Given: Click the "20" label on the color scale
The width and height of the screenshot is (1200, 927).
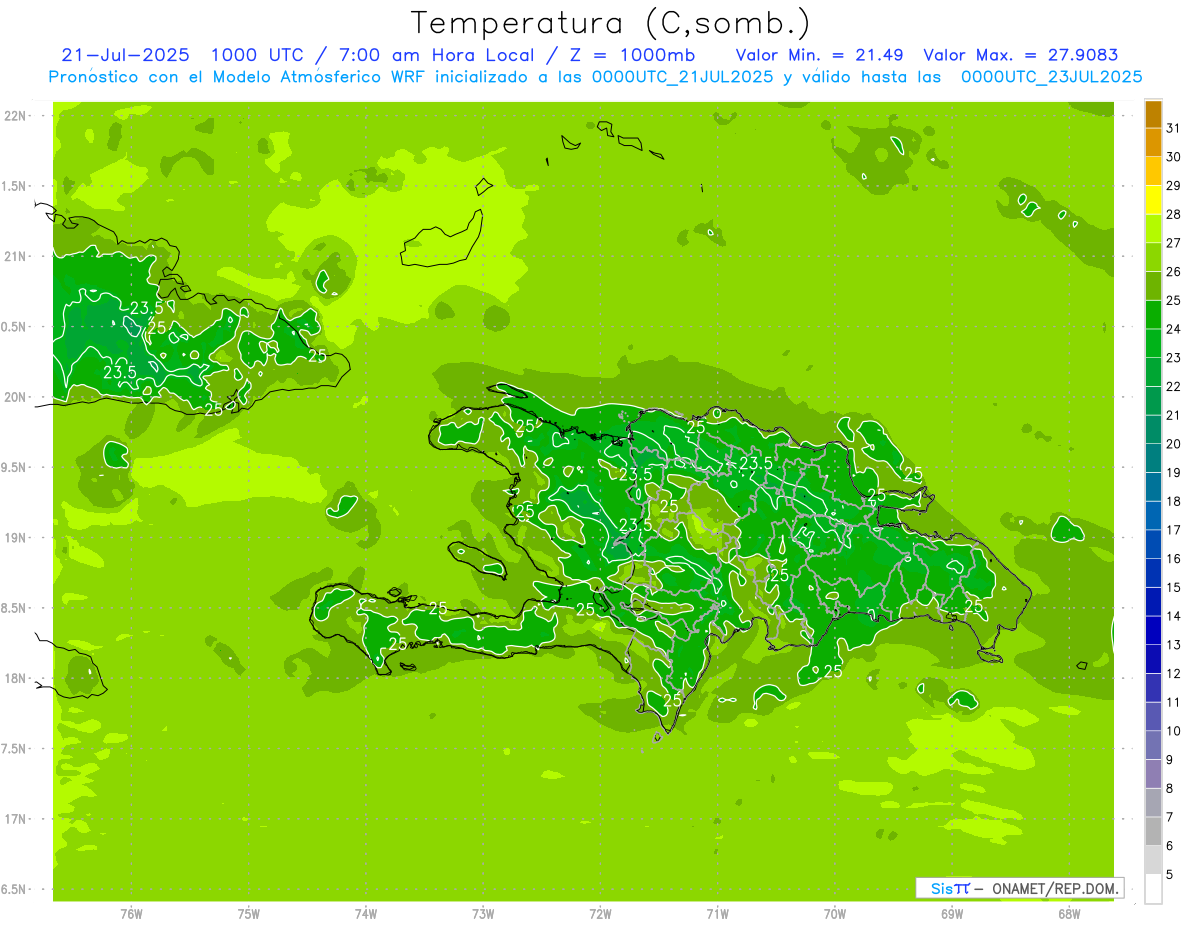Looking at the screenshot, I should 1173,444.
